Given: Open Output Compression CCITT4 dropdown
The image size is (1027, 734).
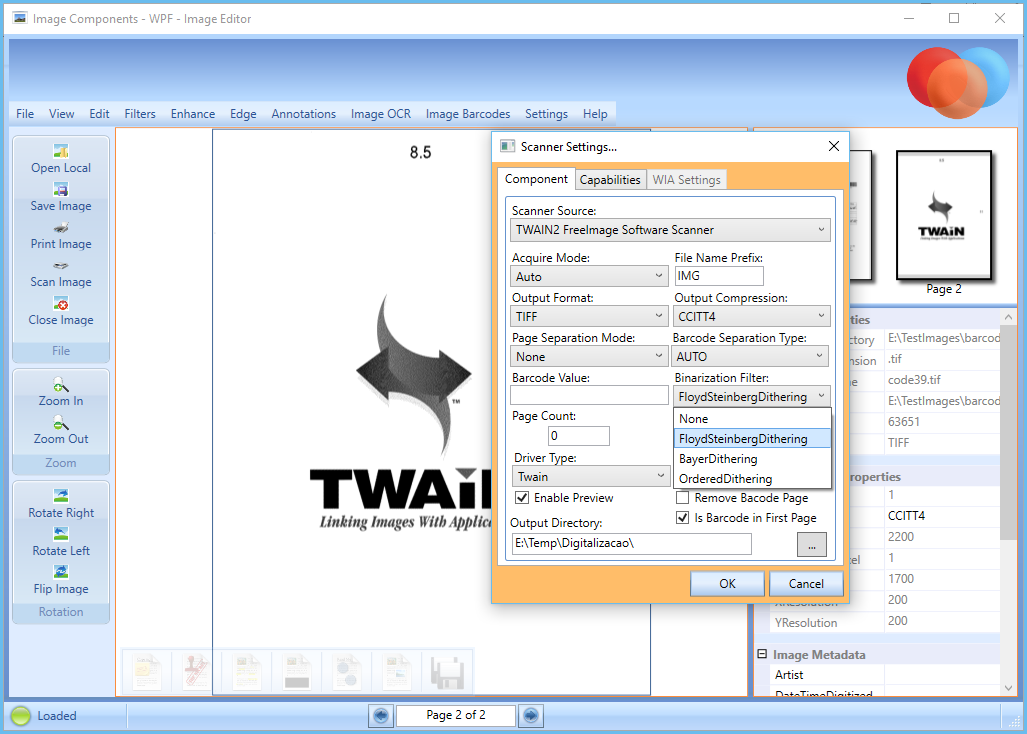Looking at the screenshot, I should coord(751,316).
